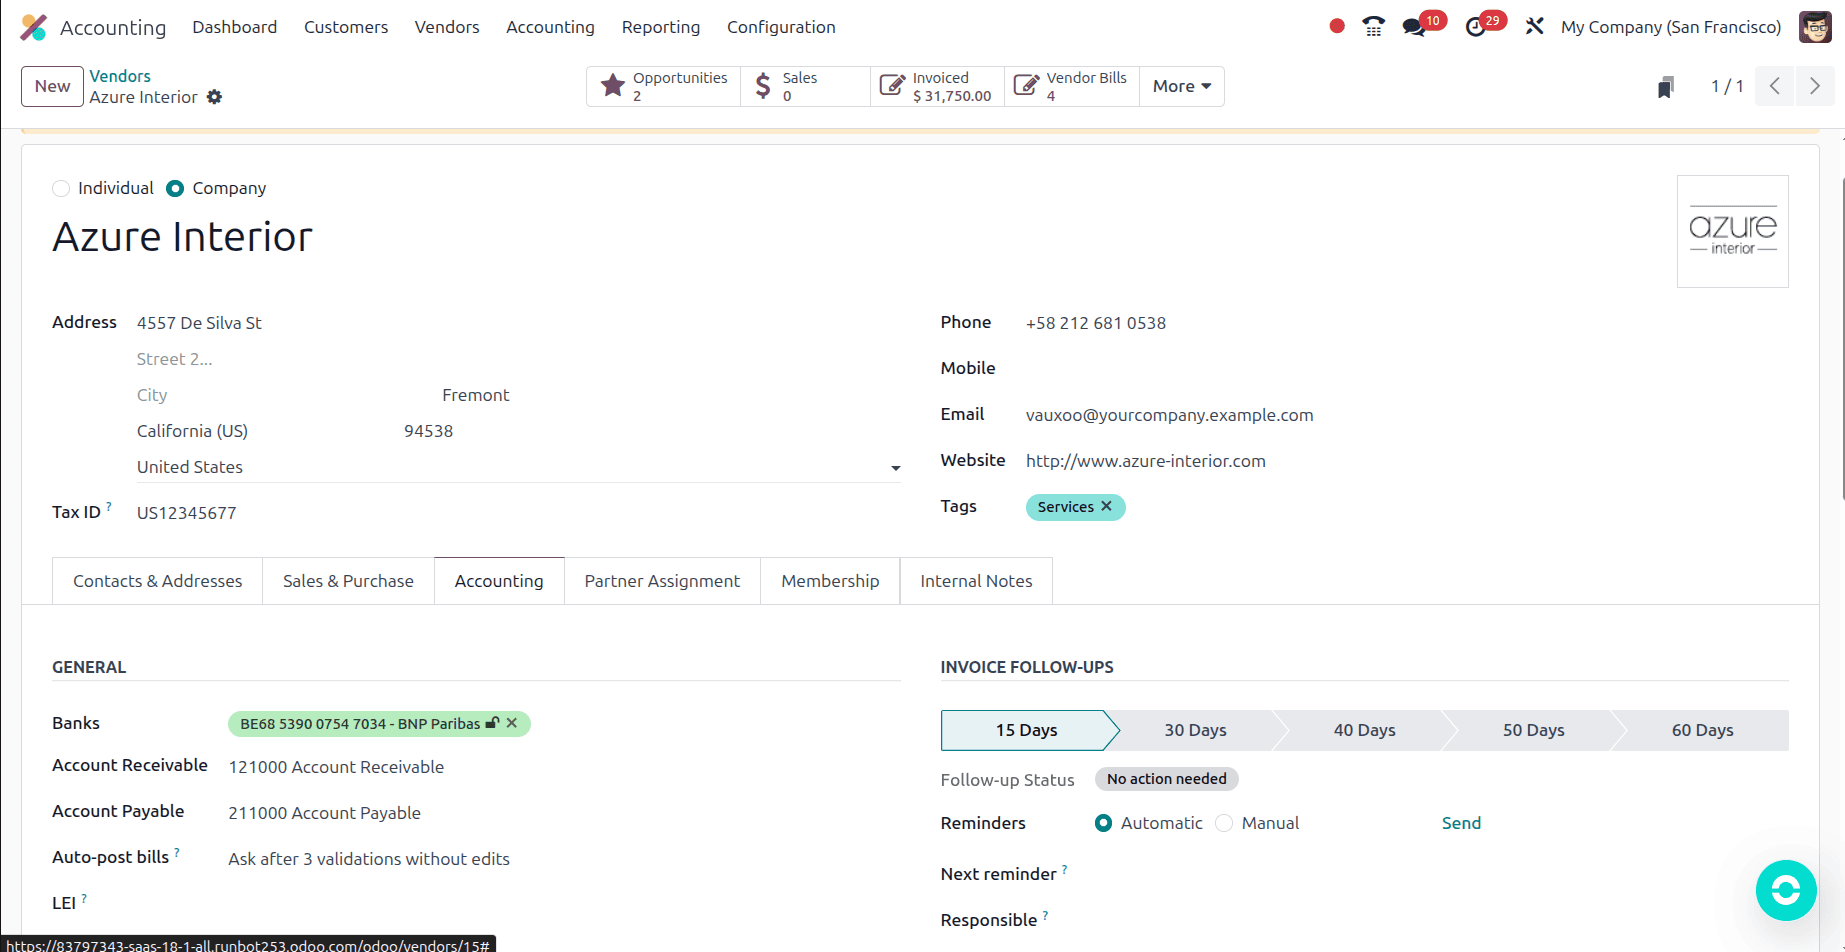Select Manual reminders
Viewport: 1845px width, 952px height.
click(x=1224, y=823)
